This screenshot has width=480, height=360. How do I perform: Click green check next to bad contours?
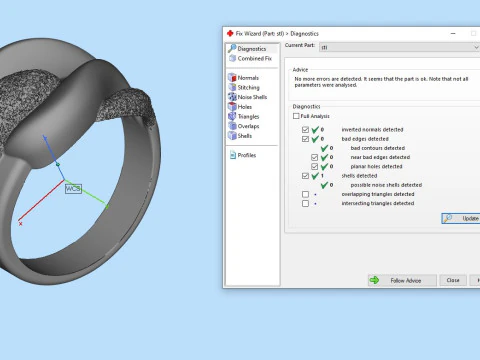point(324,148)
